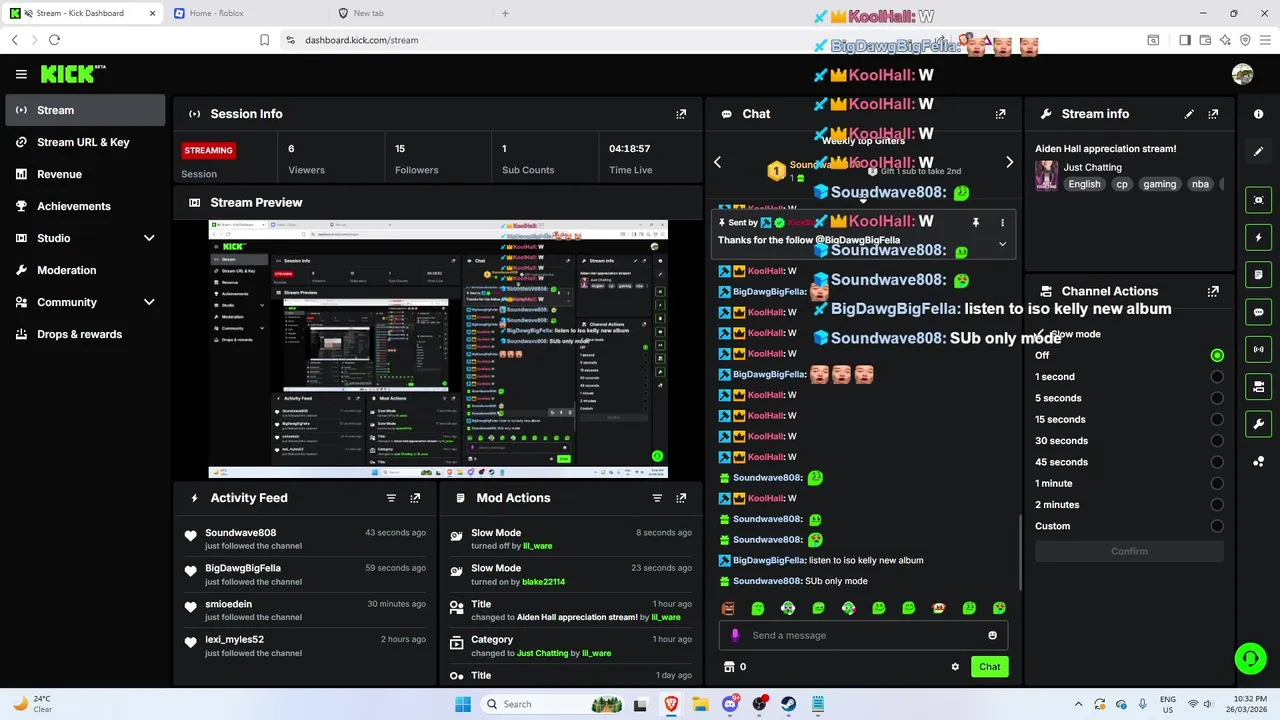The image size is (1280, 720).
Task: Select 15 seconds slow mode option
Action: (1217, 419)
